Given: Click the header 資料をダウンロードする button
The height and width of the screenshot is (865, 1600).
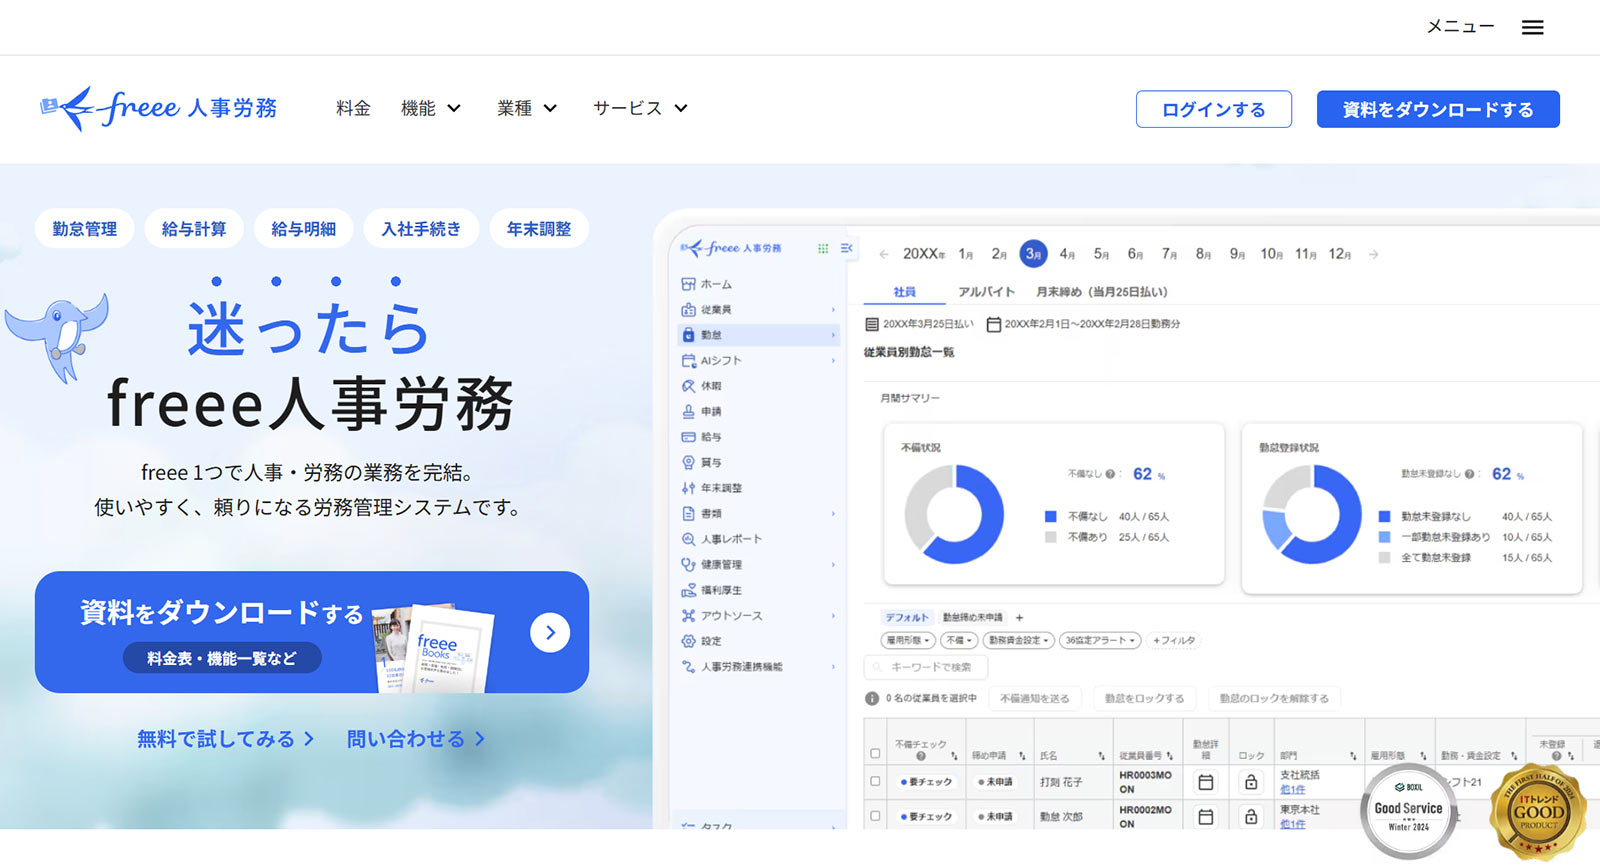Looking at the screenshot, I should [1438, 109].
